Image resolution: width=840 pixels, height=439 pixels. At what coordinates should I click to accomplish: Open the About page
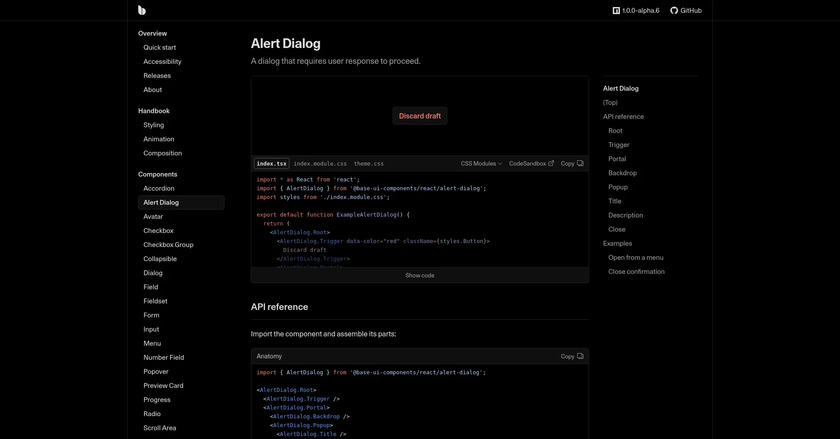point(153,90)
